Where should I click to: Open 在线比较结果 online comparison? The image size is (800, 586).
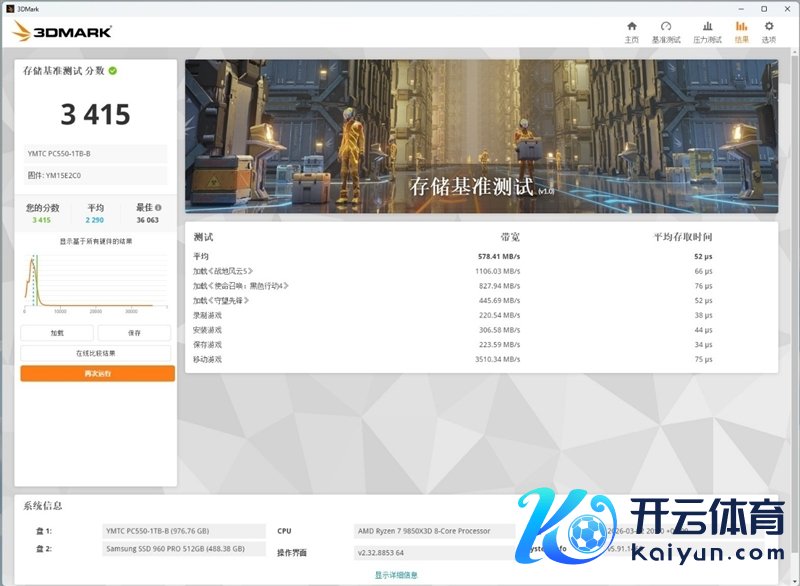pyautogui.click(x=96, y=352)
